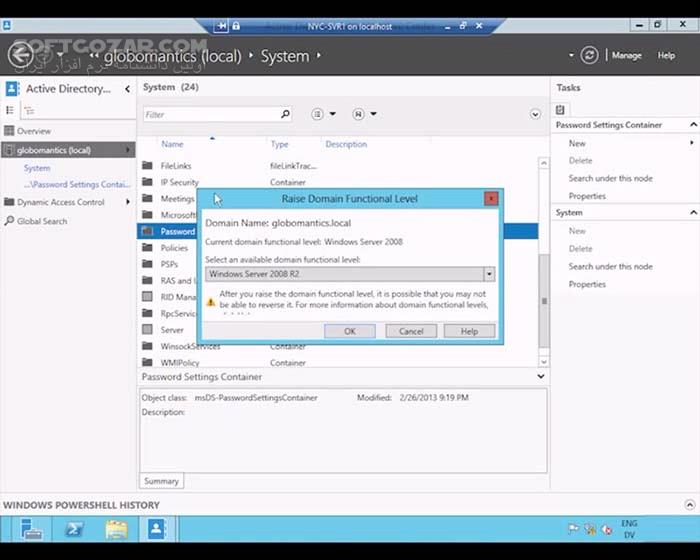Select the FileLinks folder row
The image size is (700, 560).
coord(338,166)
